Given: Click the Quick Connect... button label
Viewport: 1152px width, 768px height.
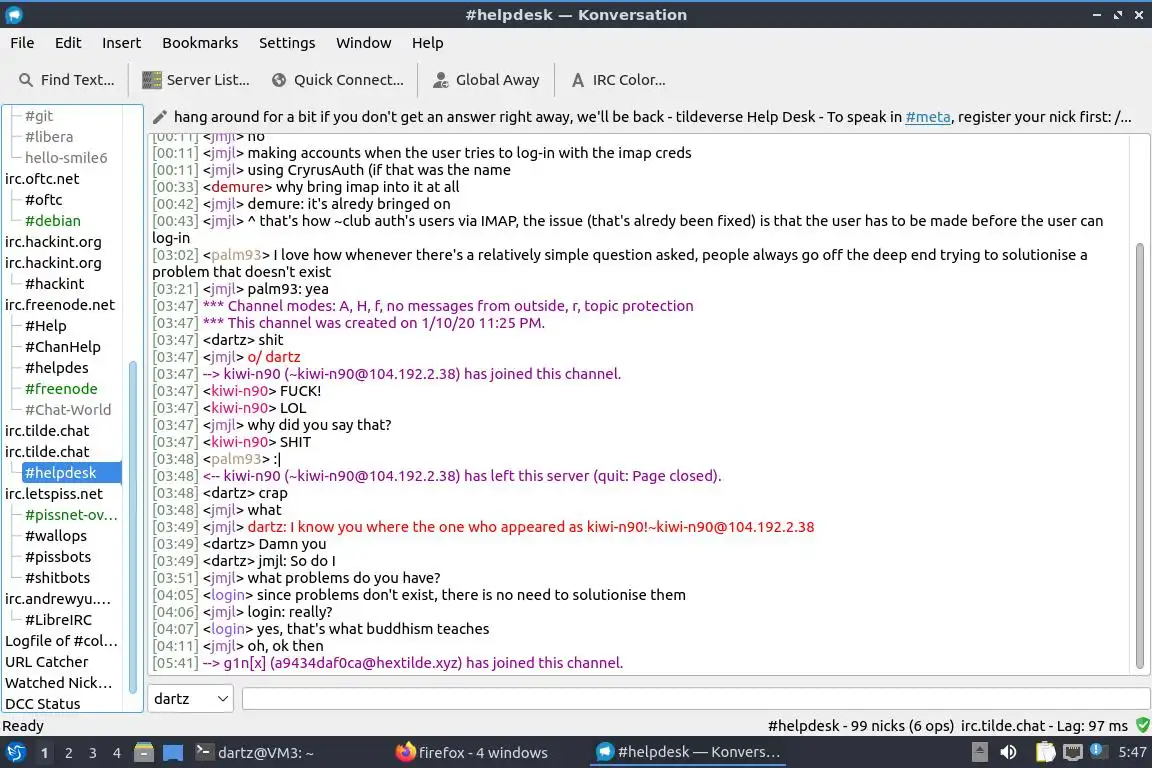Looking at the screenshot, I should point(349,80).
